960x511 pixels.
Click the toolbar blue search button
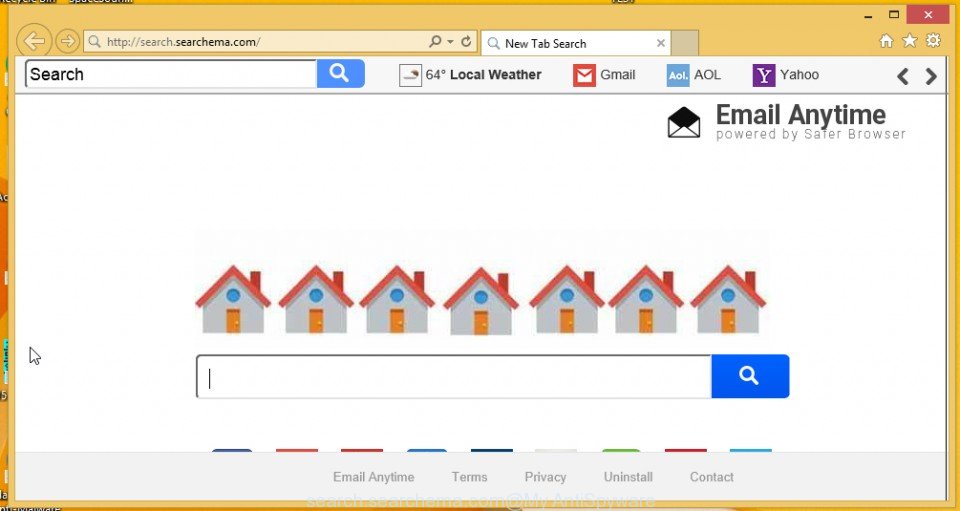tap(340, 74)
